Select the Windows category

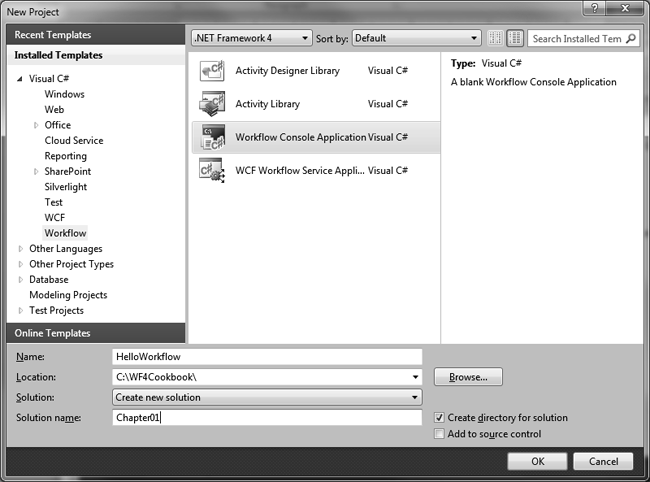click(64, 94)
